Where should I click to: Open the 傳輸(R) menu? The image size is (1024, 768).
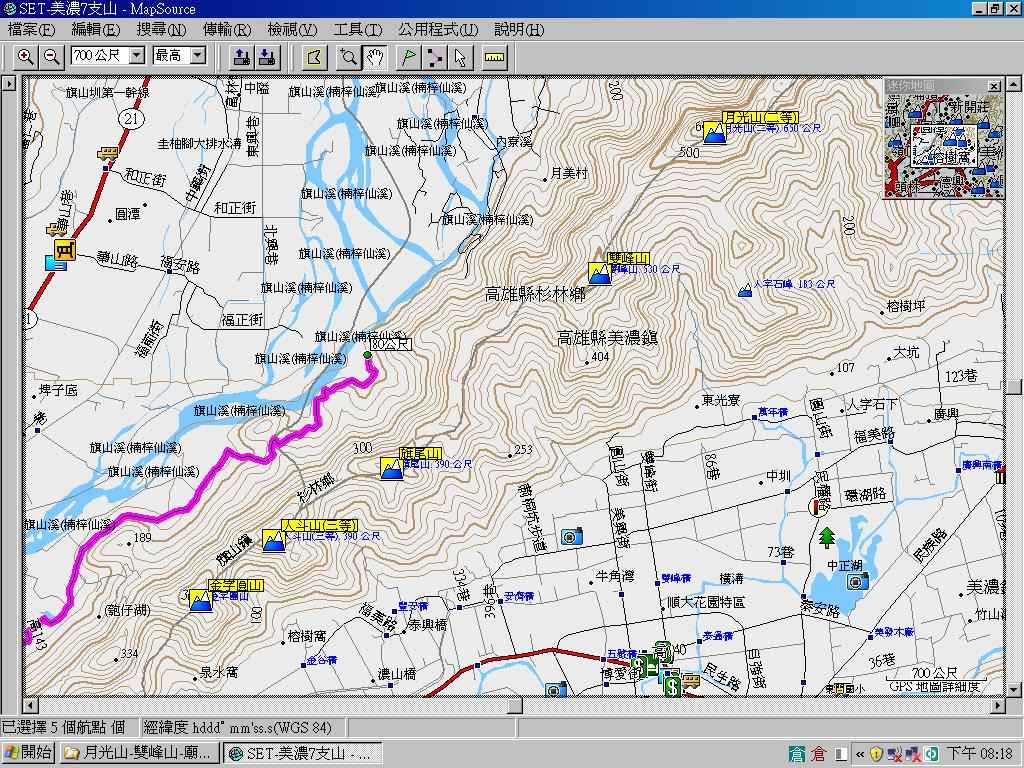(x=227, y=29)
